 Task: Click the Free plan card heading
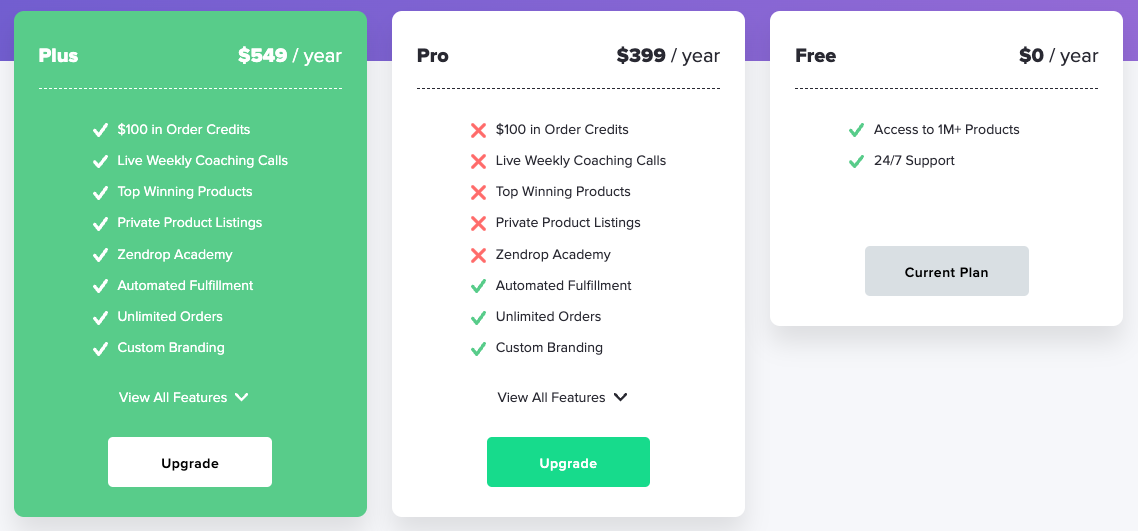815,56
